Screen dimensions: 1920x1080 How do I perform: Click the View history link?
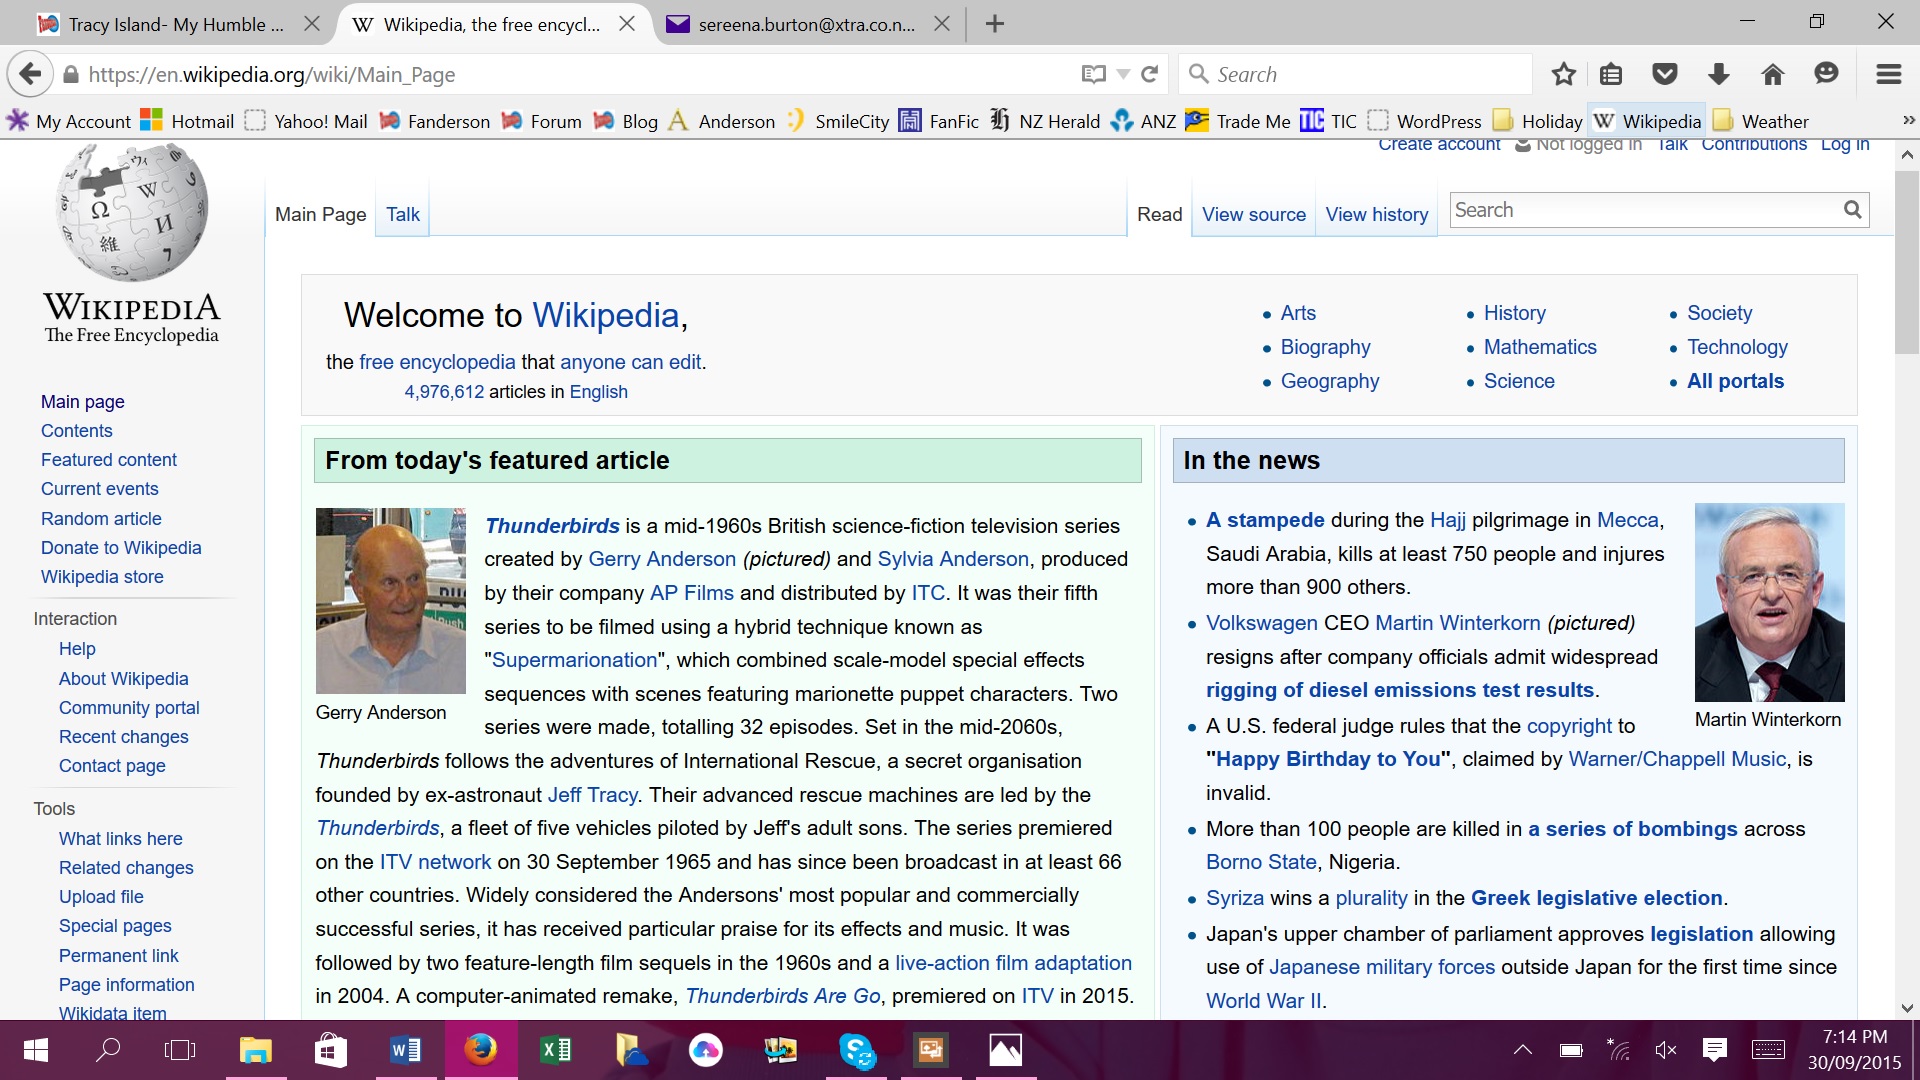coord(1376,214)
